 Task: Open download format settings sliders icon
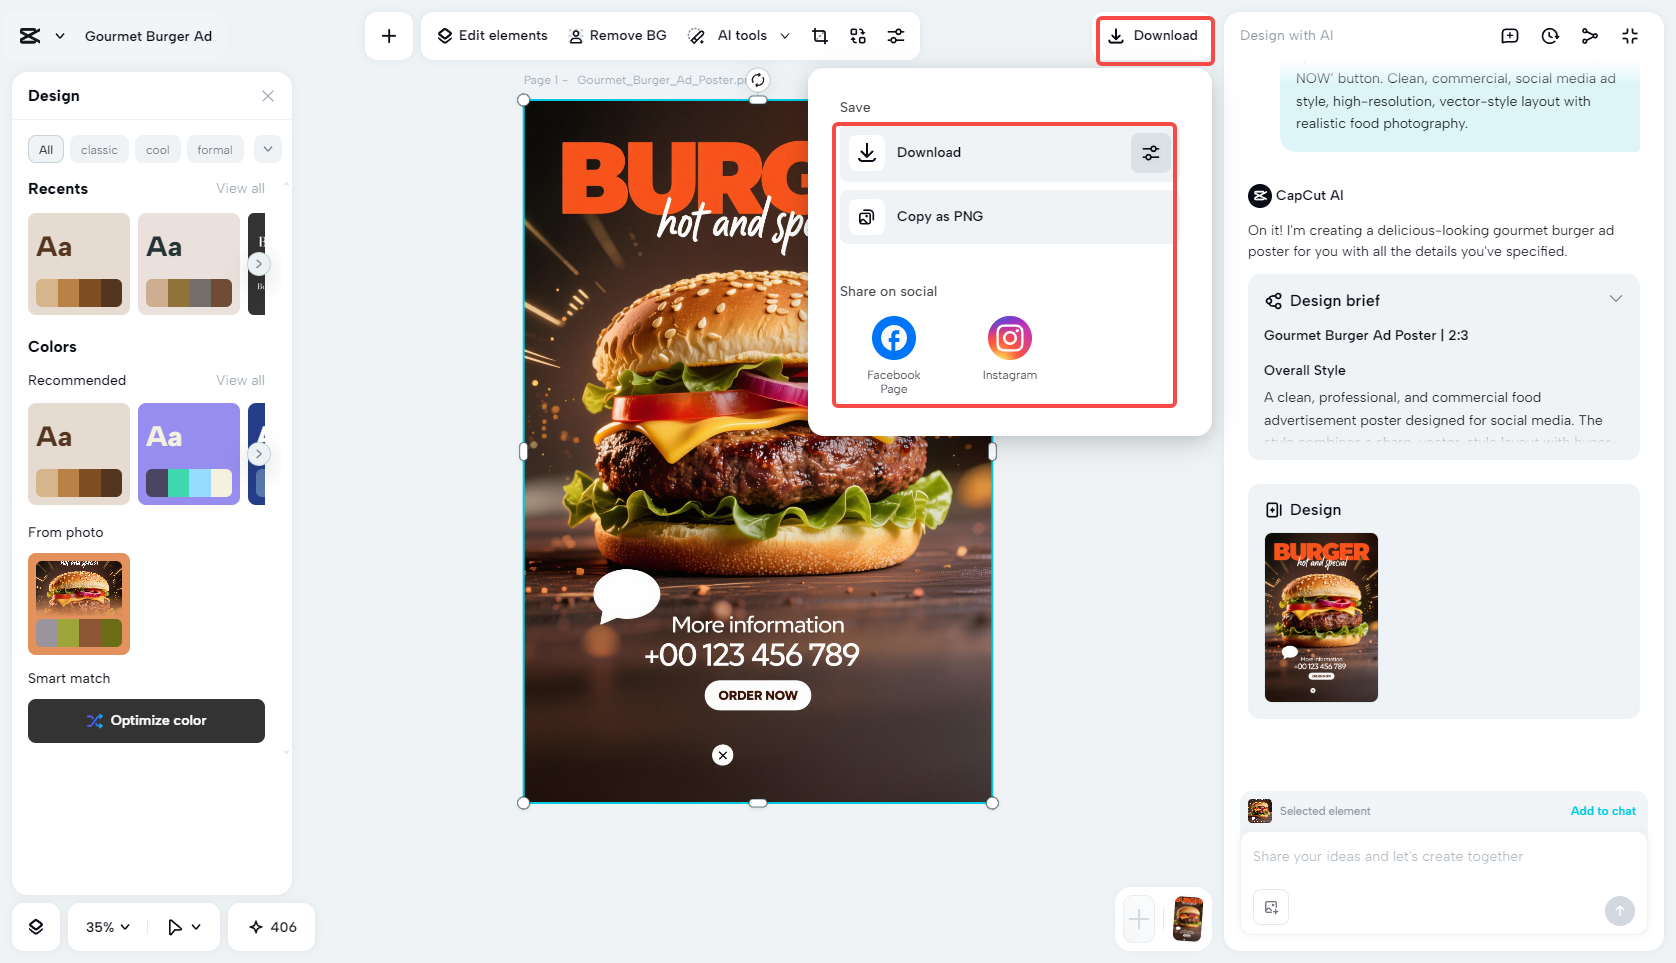[x=1150, y=152]
